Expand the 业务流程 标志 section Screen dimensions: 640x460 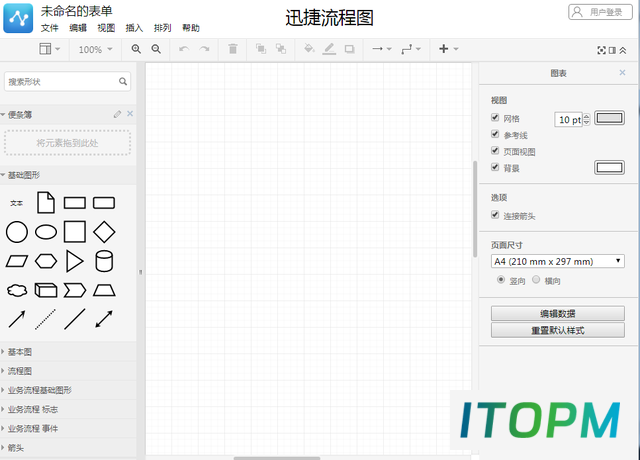68,409
